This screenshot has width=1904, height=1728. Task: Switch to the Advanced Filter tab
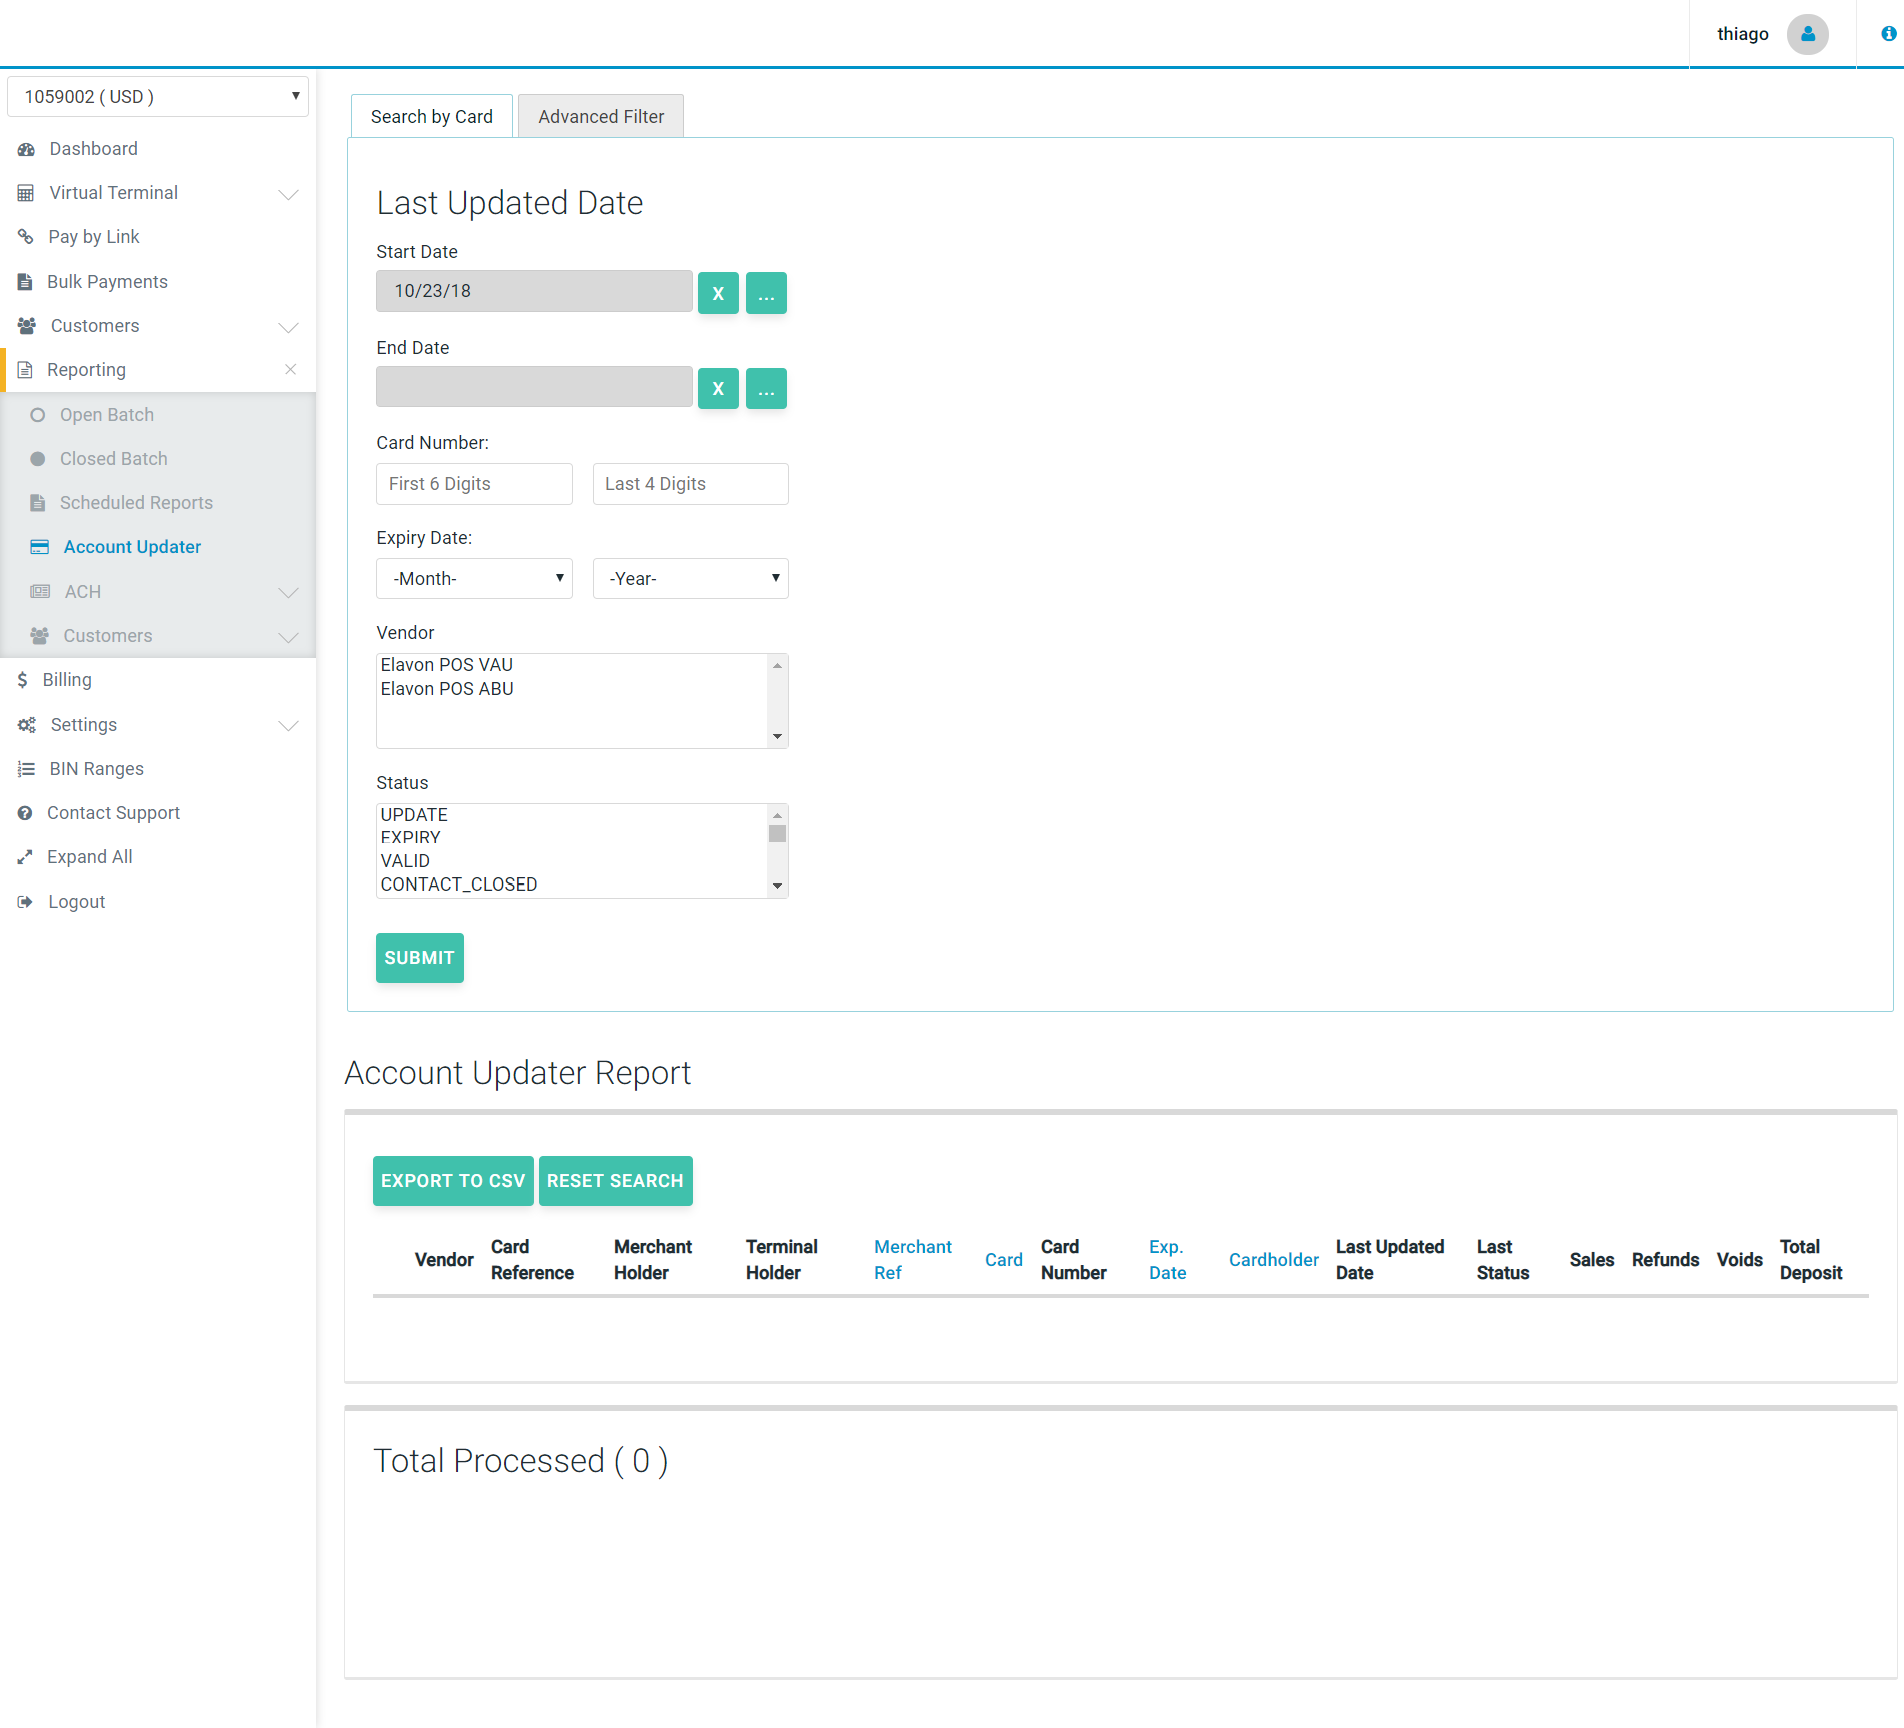click(x=601, y=117)
